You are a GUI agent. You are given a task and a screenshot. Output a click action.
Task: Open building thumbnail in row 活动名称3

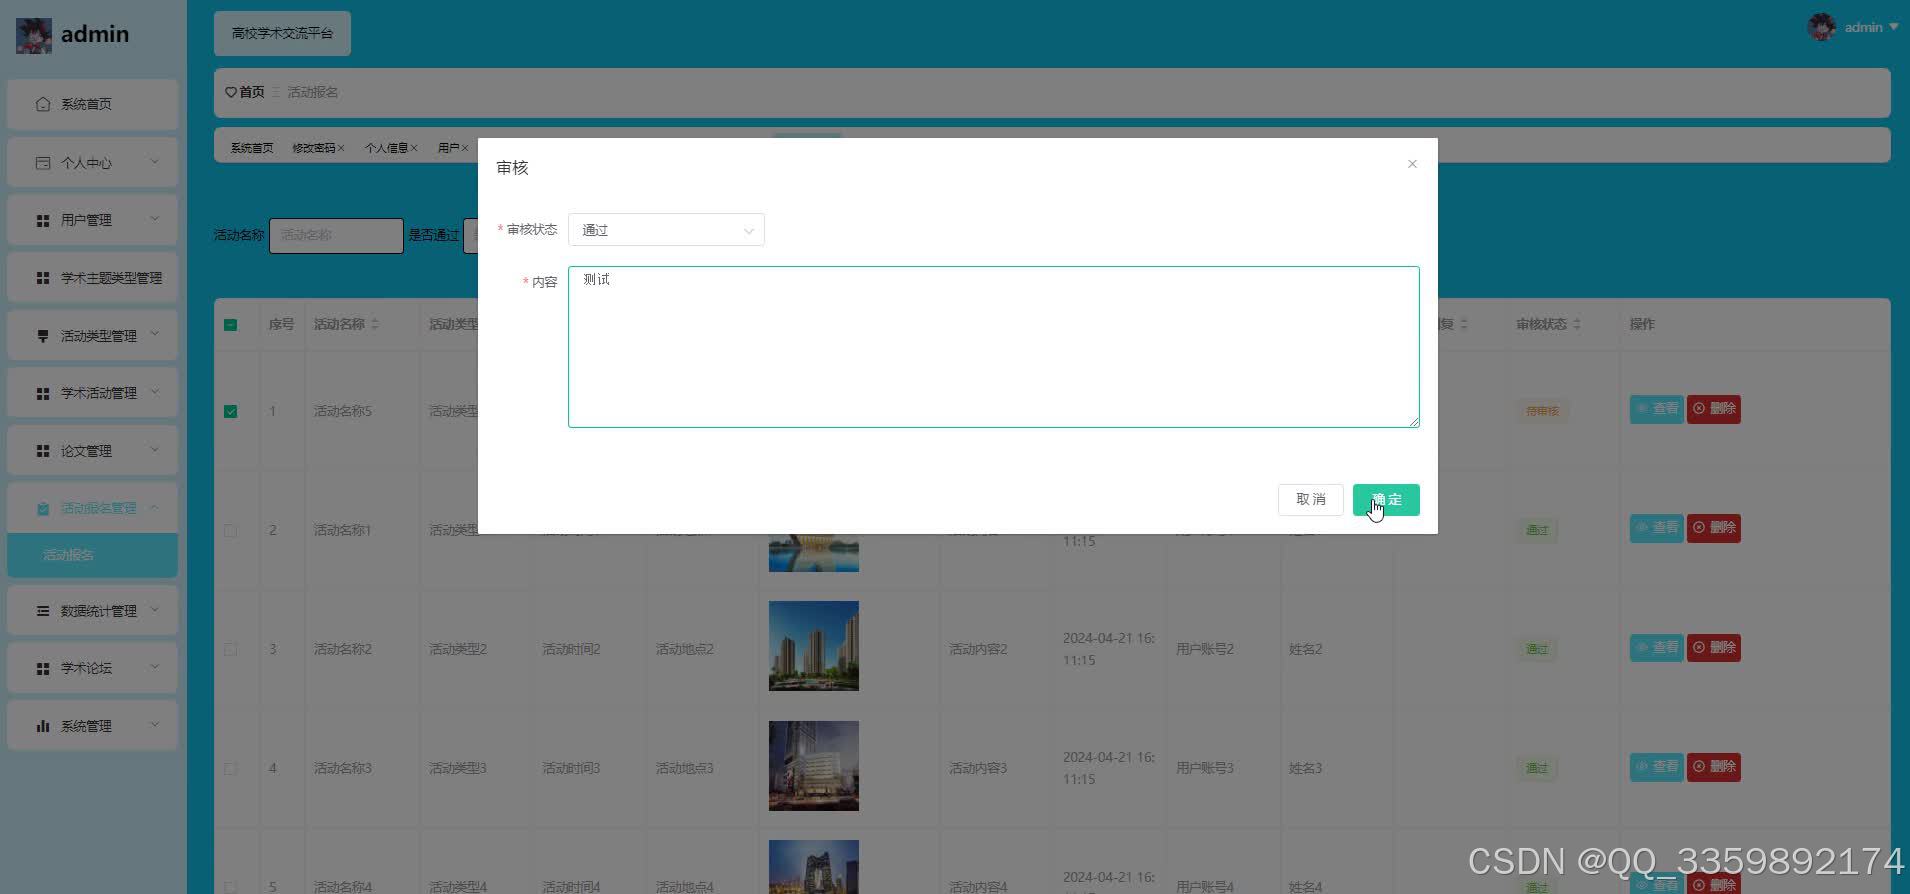813,766
